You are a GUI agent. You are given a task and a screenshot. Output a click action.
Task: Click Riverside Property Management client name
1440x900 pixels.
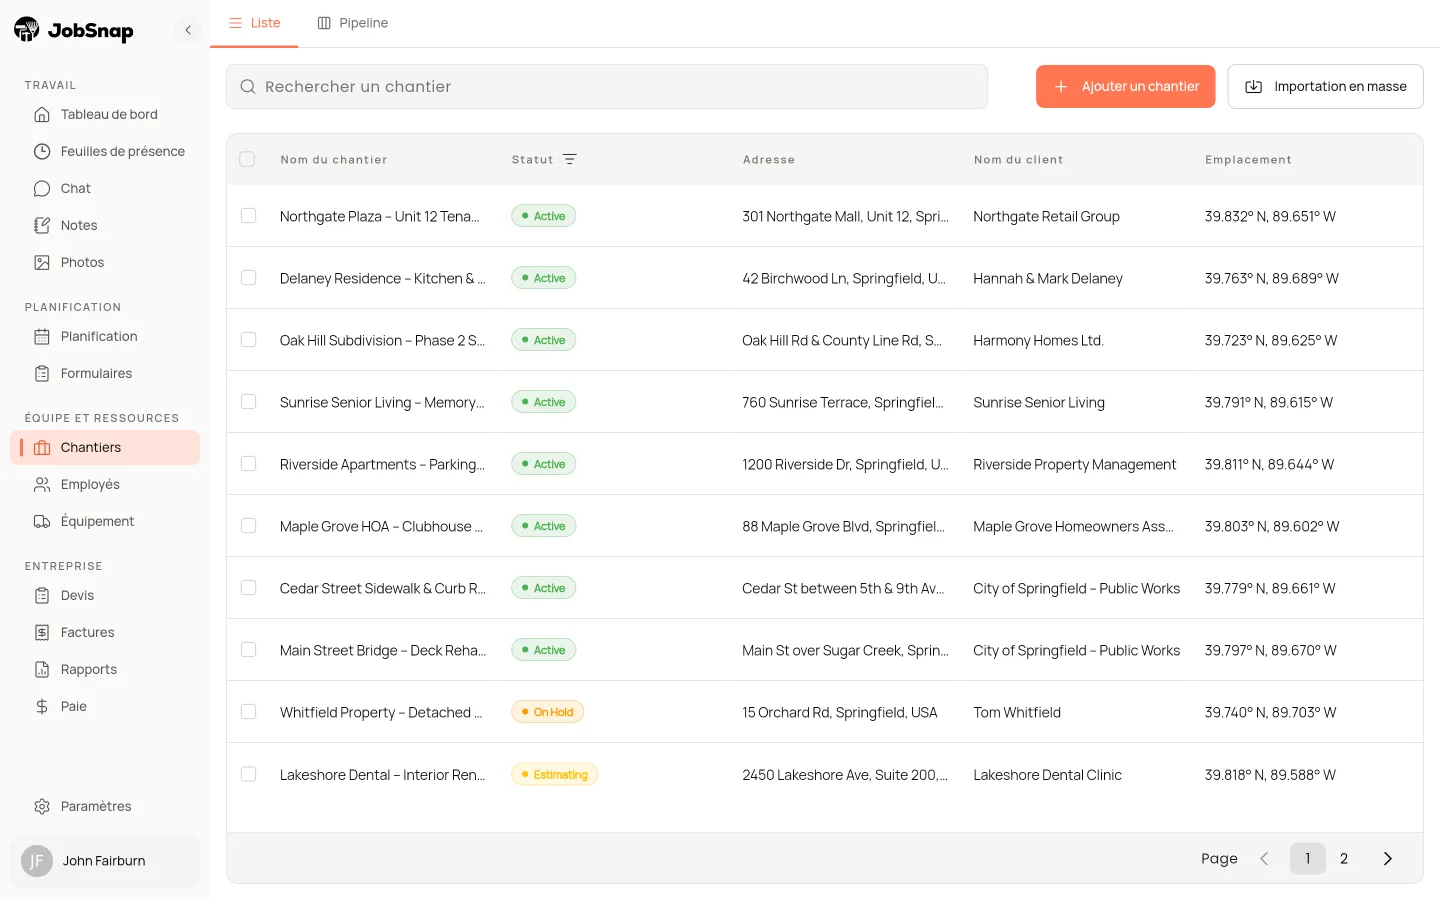pyautogui.click(x=1075, y=464)
